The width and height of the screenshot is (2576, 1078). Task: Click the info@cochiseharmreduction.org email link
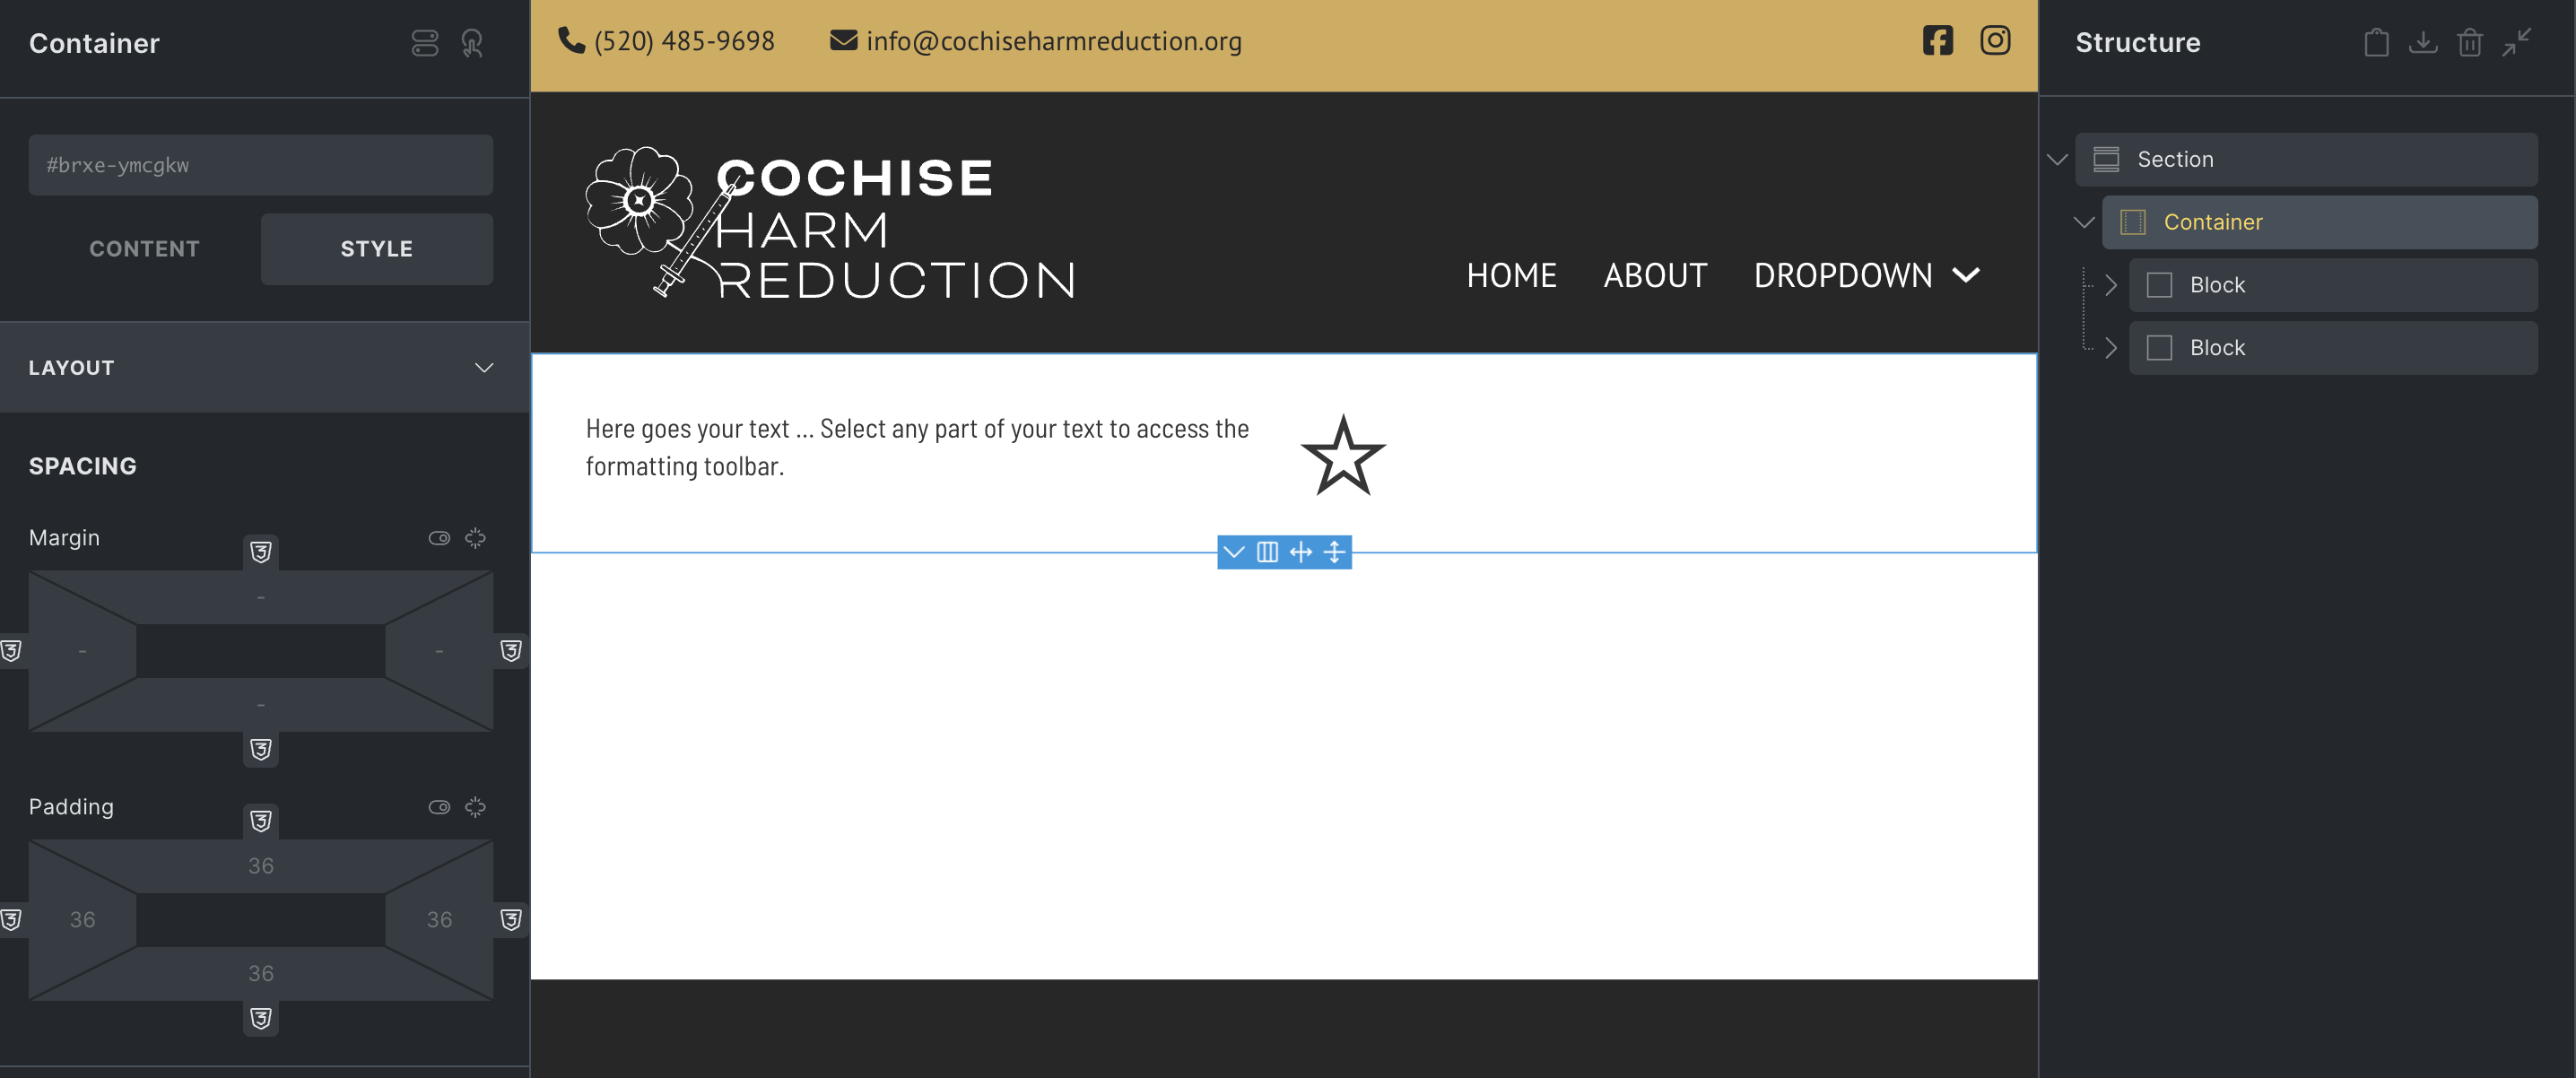(1053, 41)
